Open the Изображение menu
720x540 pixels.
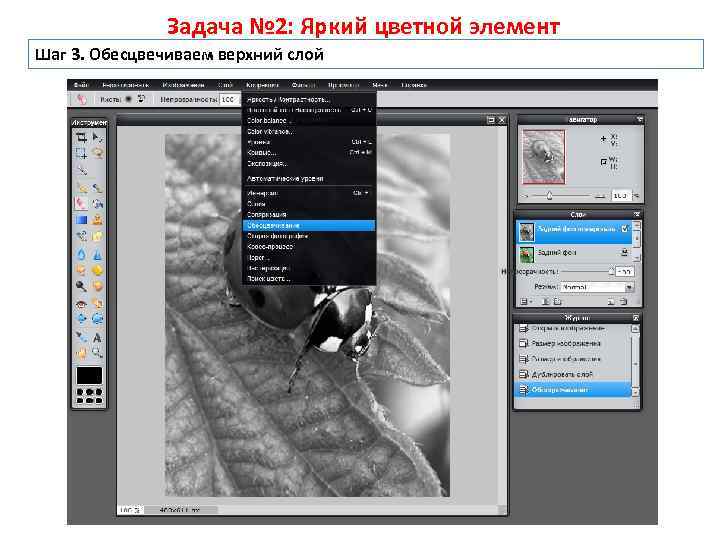point(183,84)
